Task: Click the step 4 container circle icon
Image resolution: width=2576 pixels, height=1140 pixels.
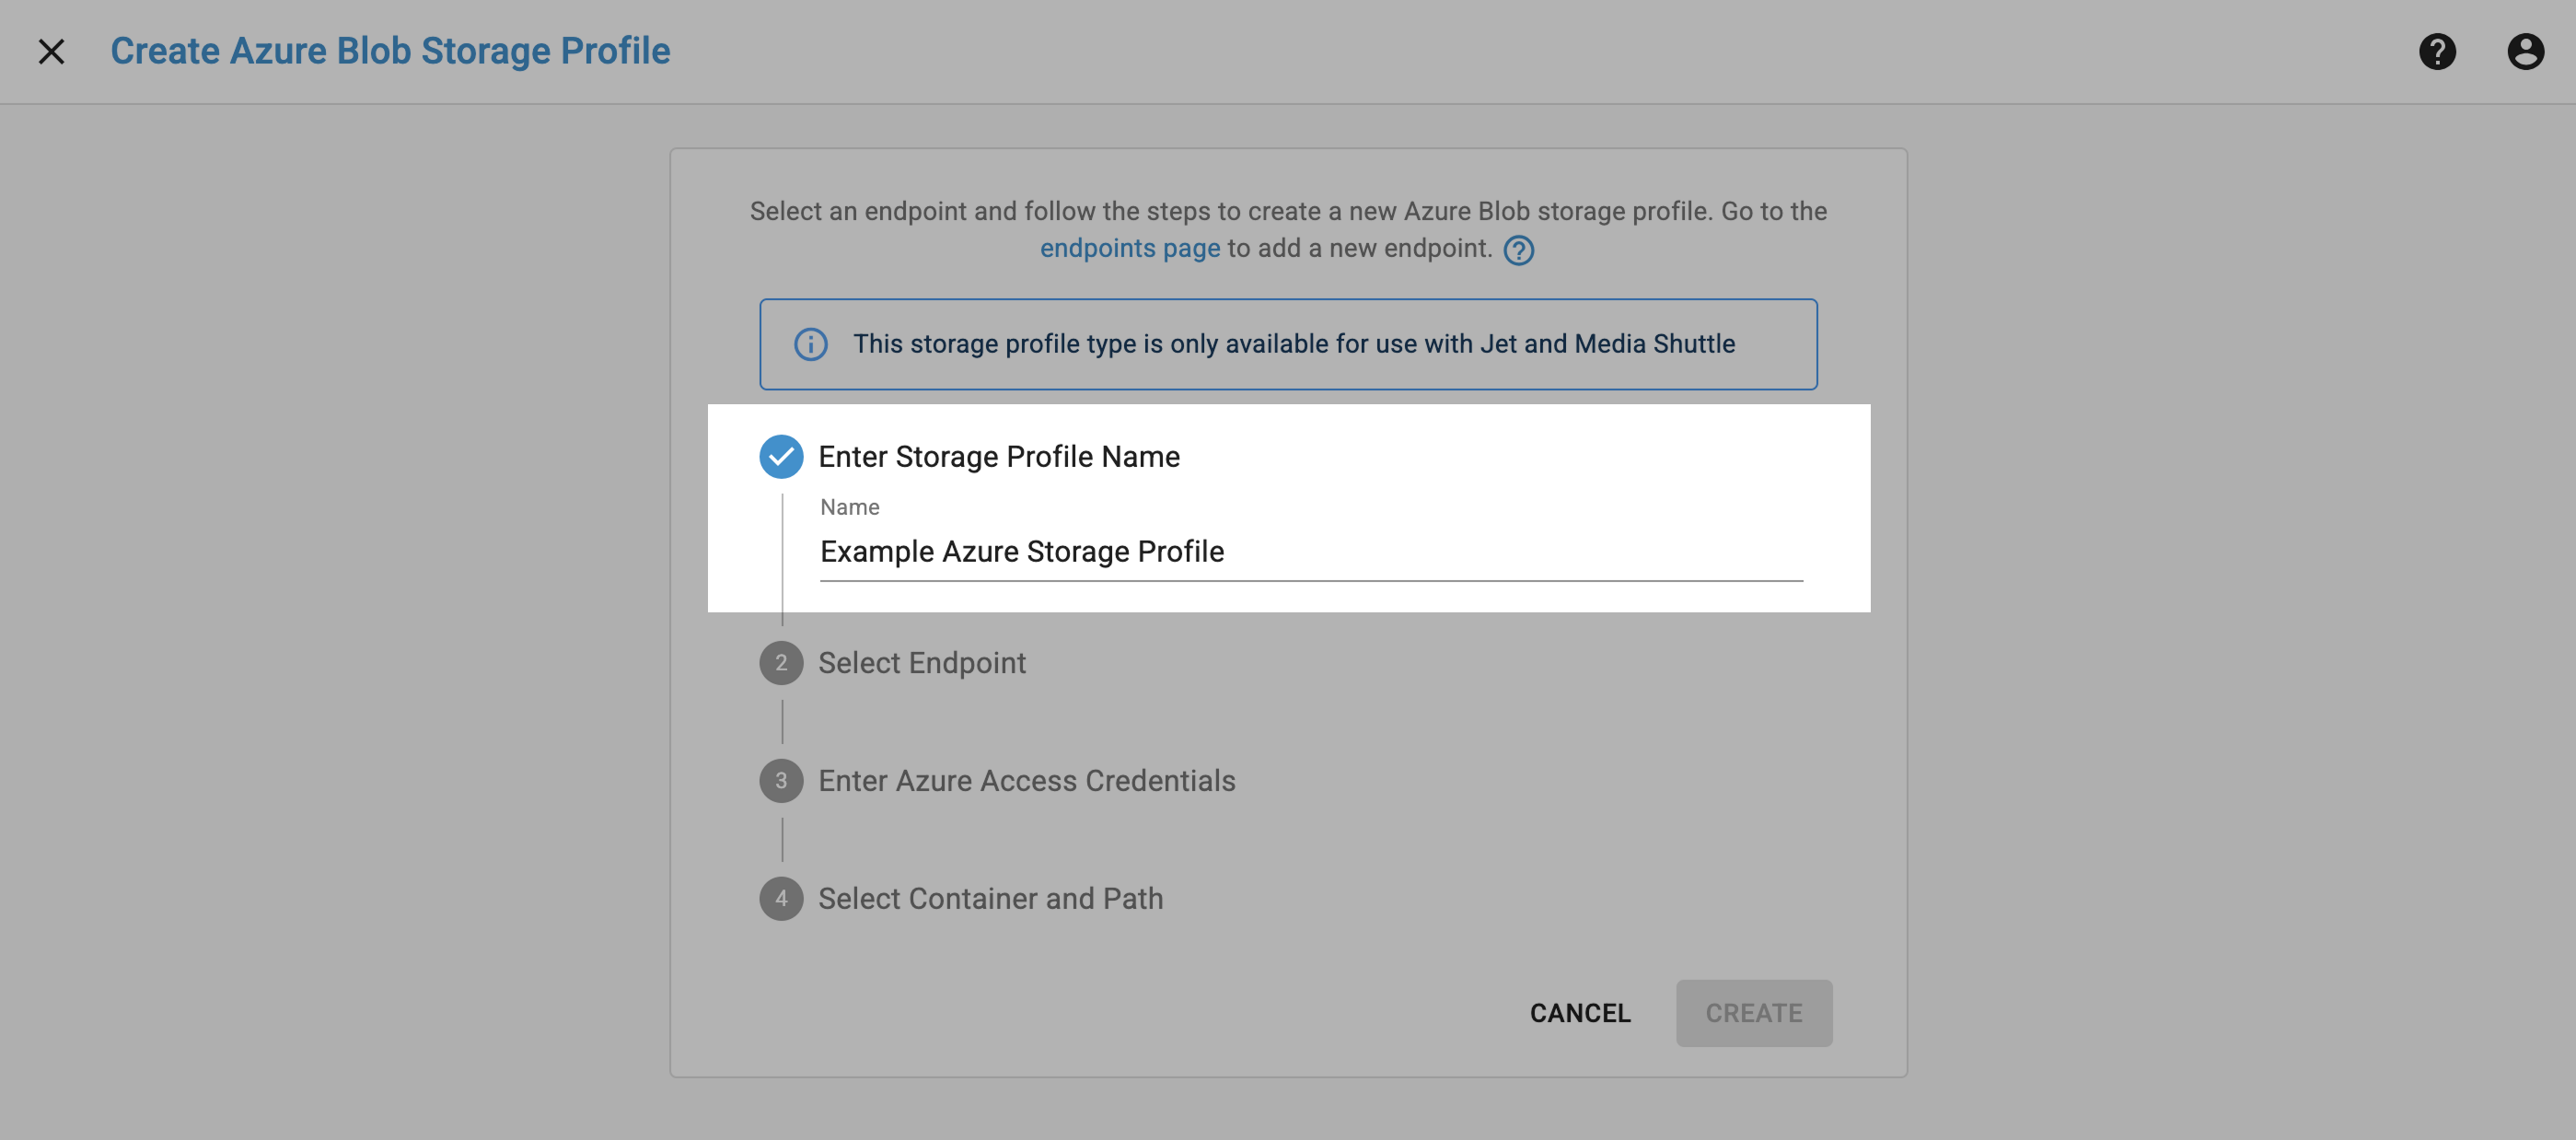Action: pyautogui.click(x=781, y=898)
